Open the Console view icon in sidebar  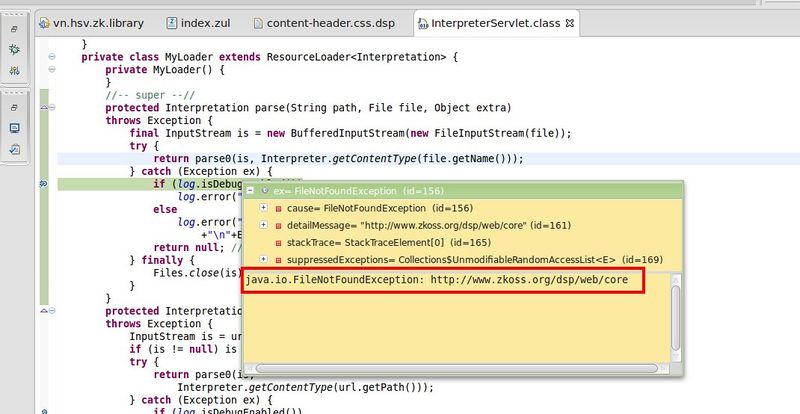14,127
